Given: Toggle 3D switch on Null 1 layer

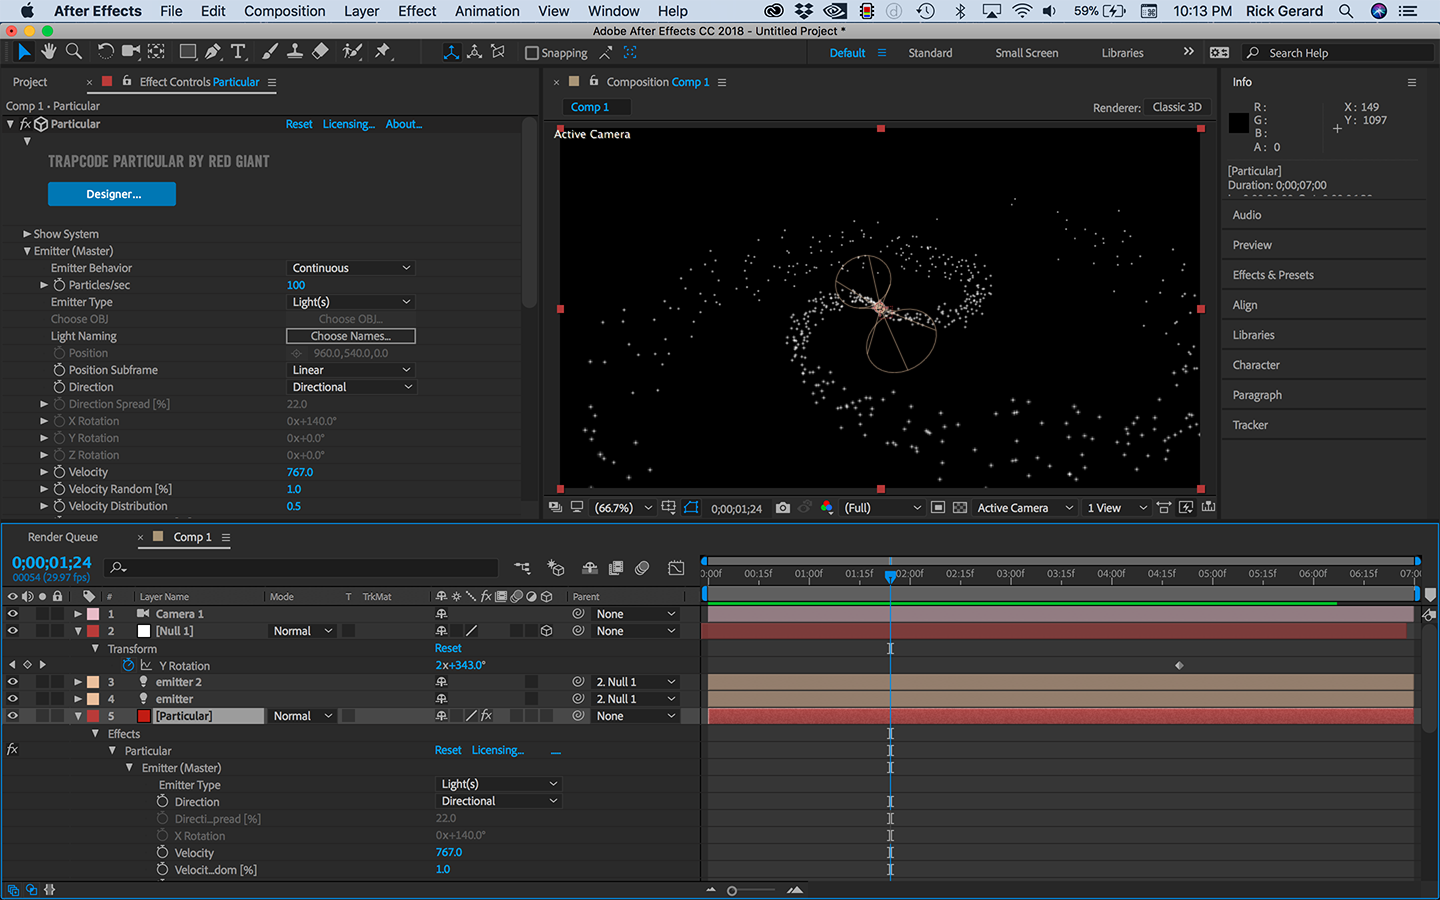Looking at the screenshot, I should (546, 631).
